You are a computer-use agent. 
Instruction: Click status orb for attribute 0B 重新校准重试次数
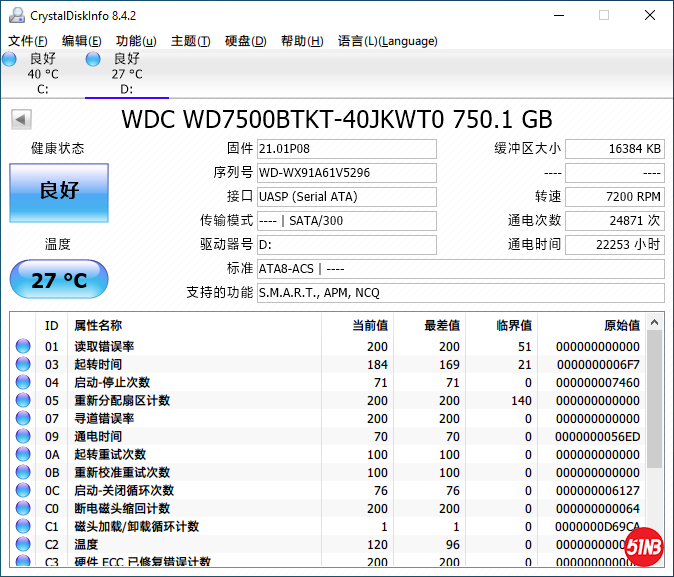coord(23,473)
